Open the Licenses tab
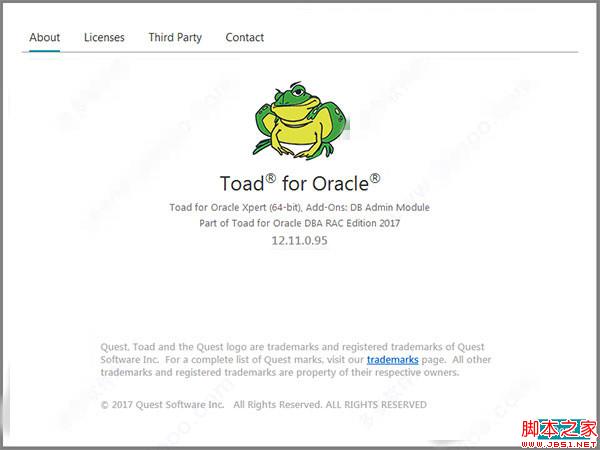This screenshot has width=600, height=450. tap(104, 38)
